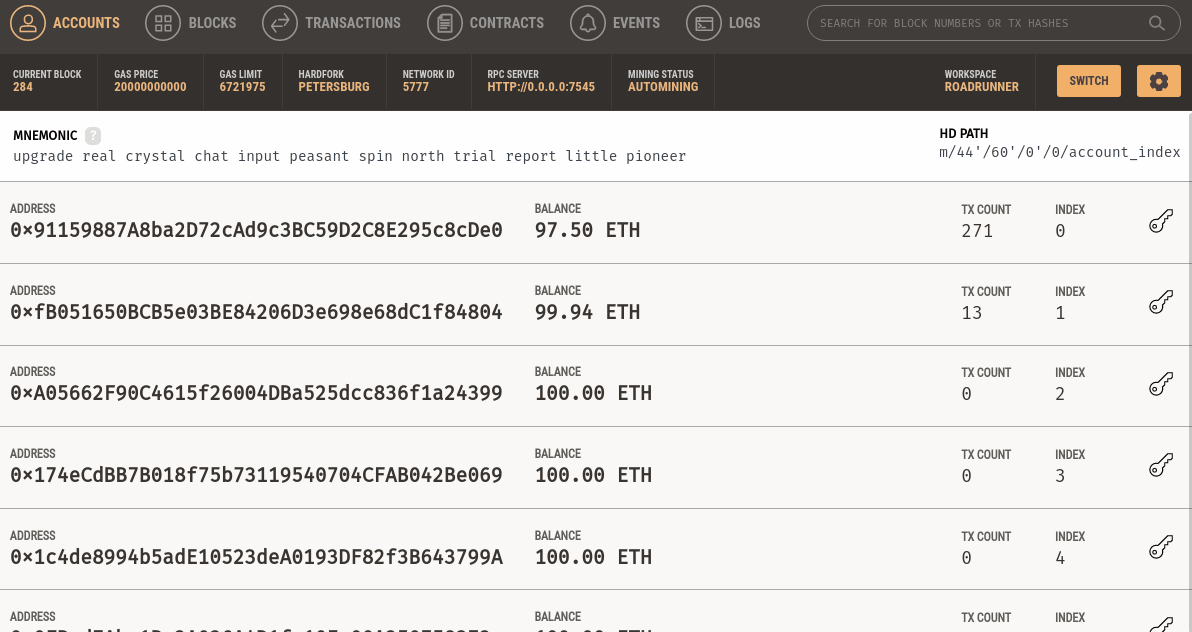Image resolution: width=1192 pixels, height=632 pixels.
Task: Click key icon for account index 2
Action: tap(1159, 385)
